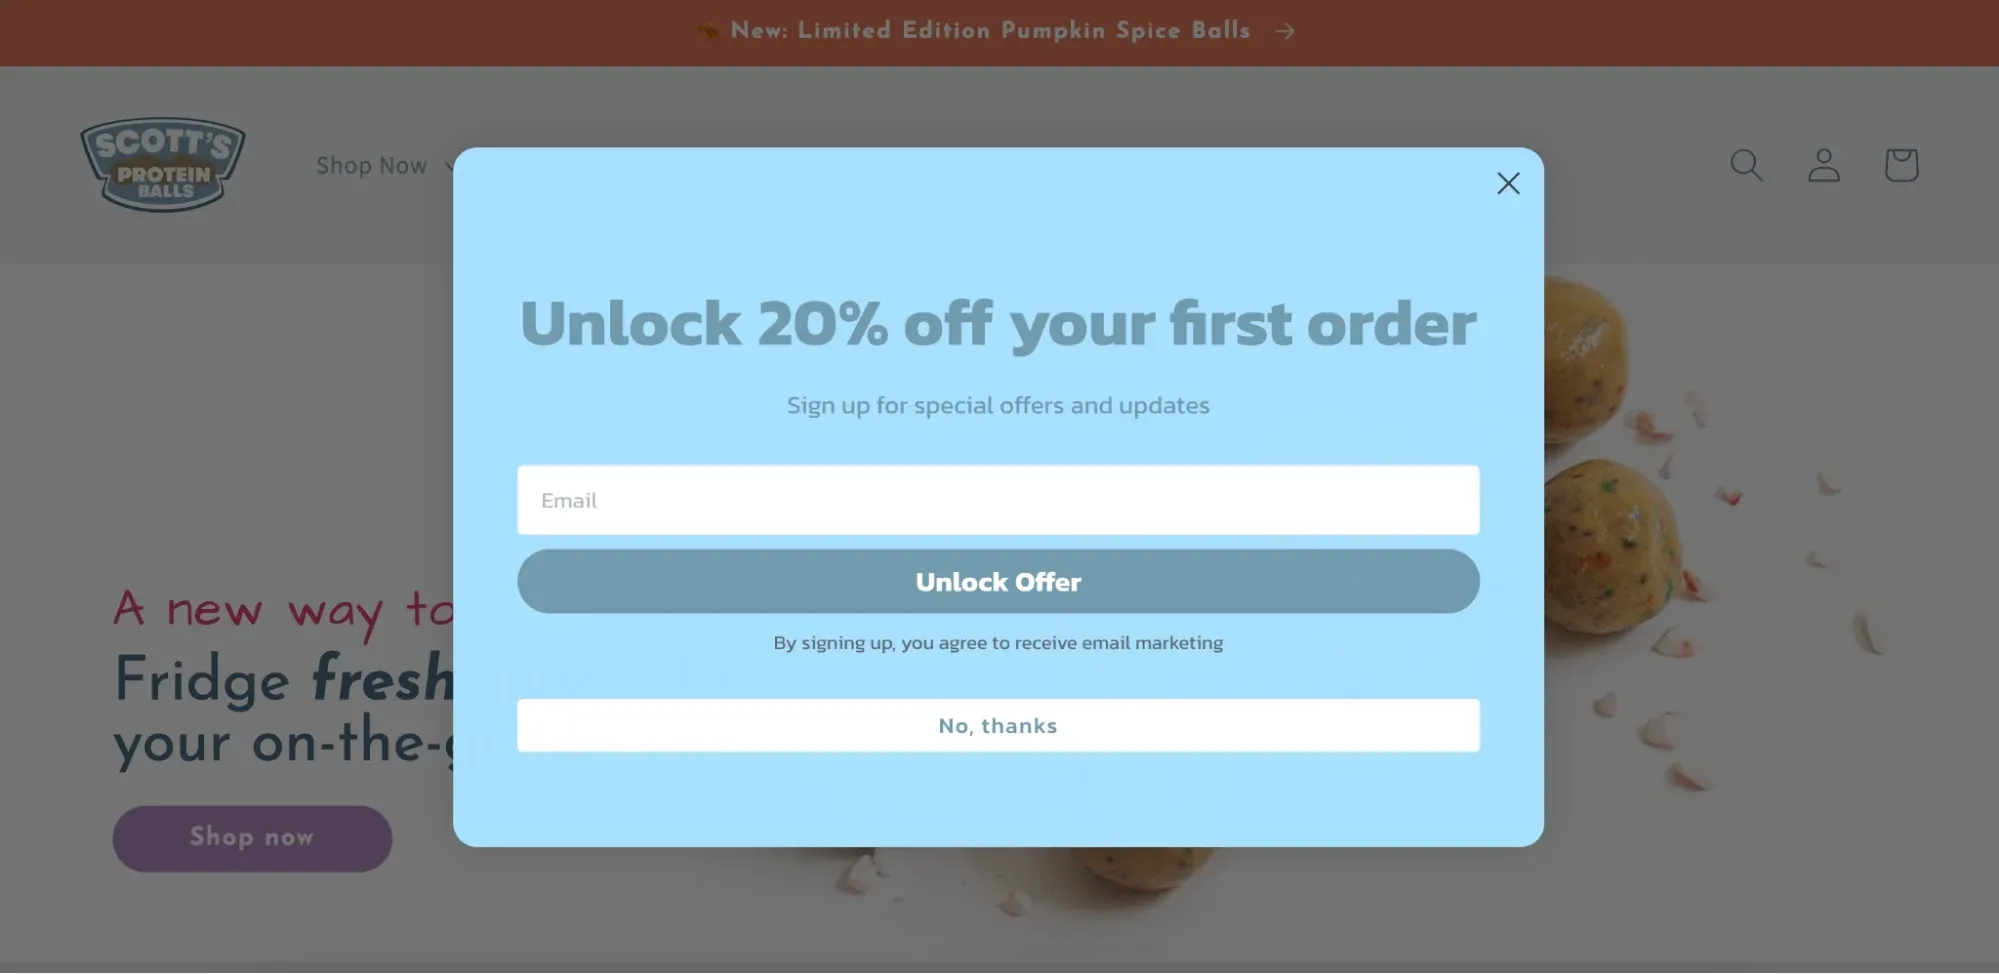
Task: Click the pink "A new way" tagline
Action: pos(284,610)
